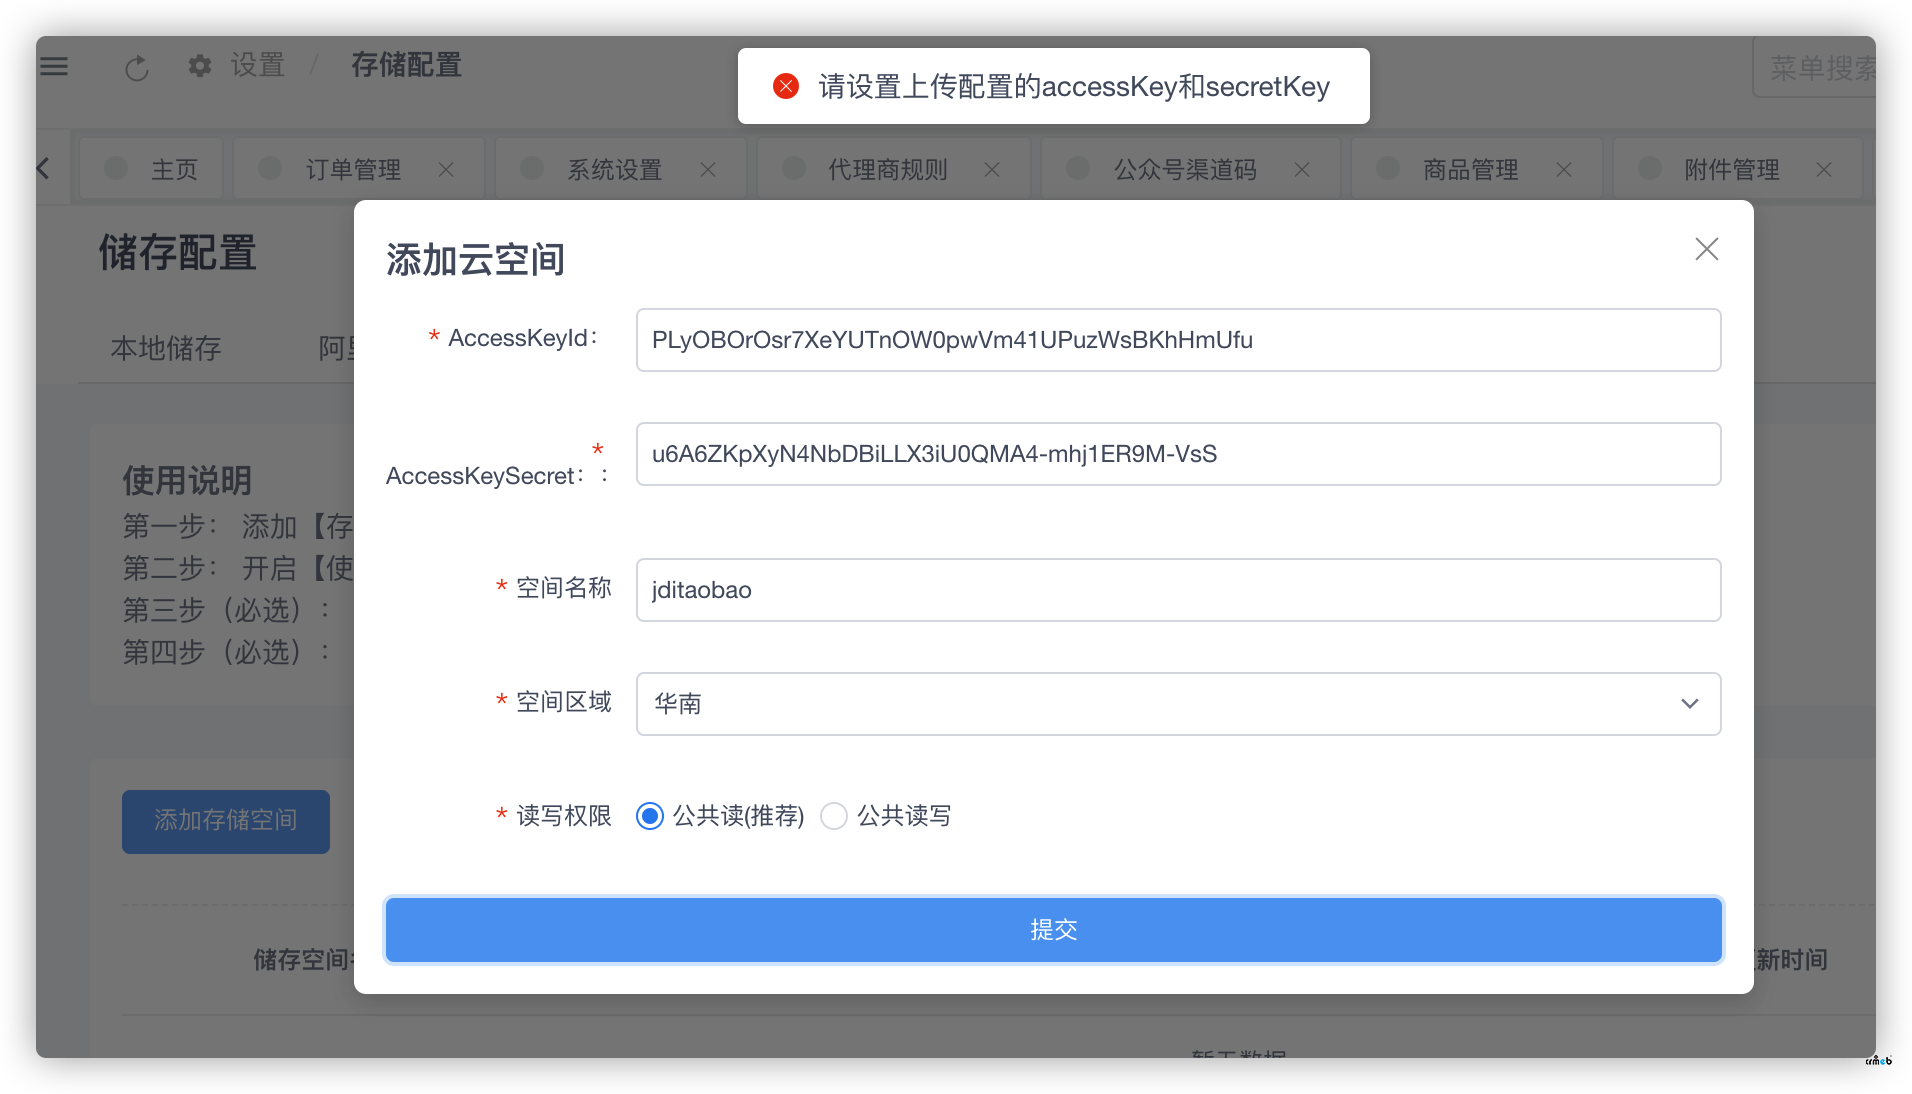Image resolution: width=1912 pixels, height=1094 pixels.
Task: Close the 代理商规则 tab
Action: tap(992, 170)
